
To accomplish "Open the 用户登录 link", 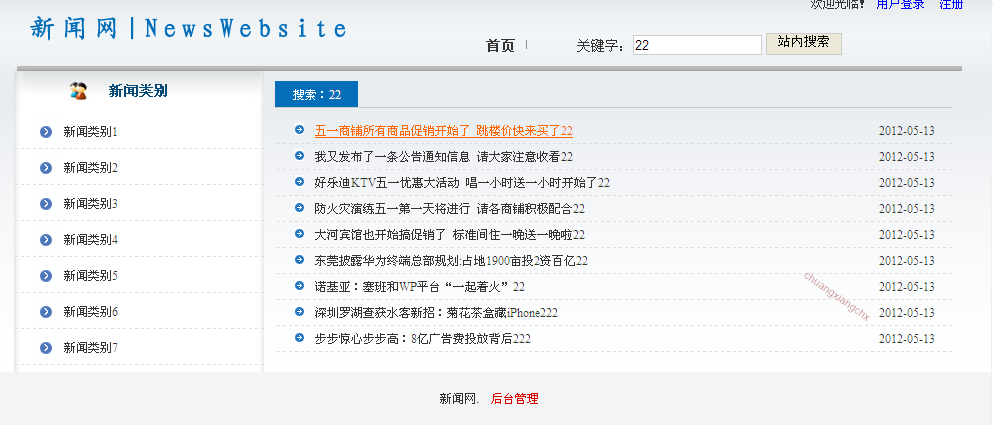I will point(900,4).
